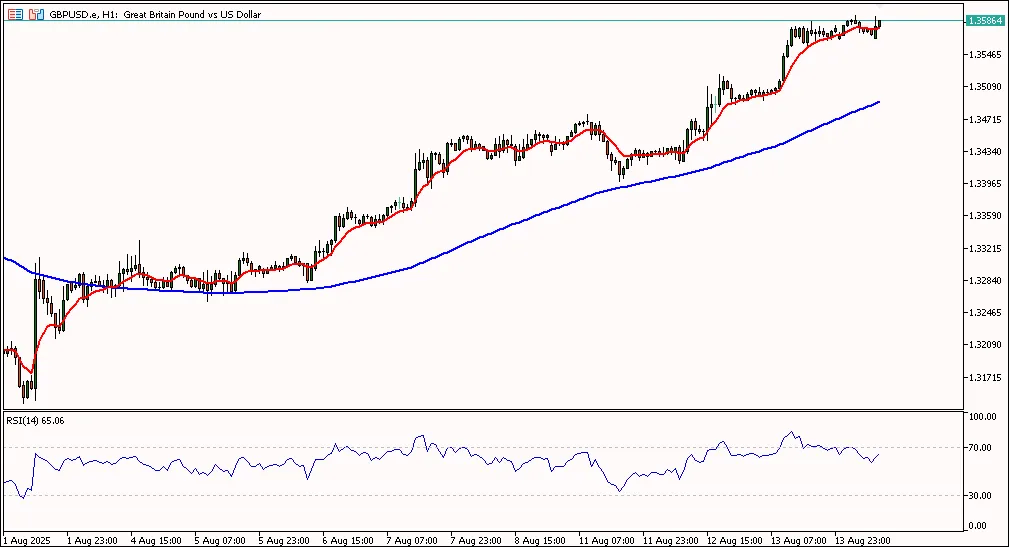1009x547 pixels.
Task: Click time axis label 12 Aug 15:00
Action: 734,541
